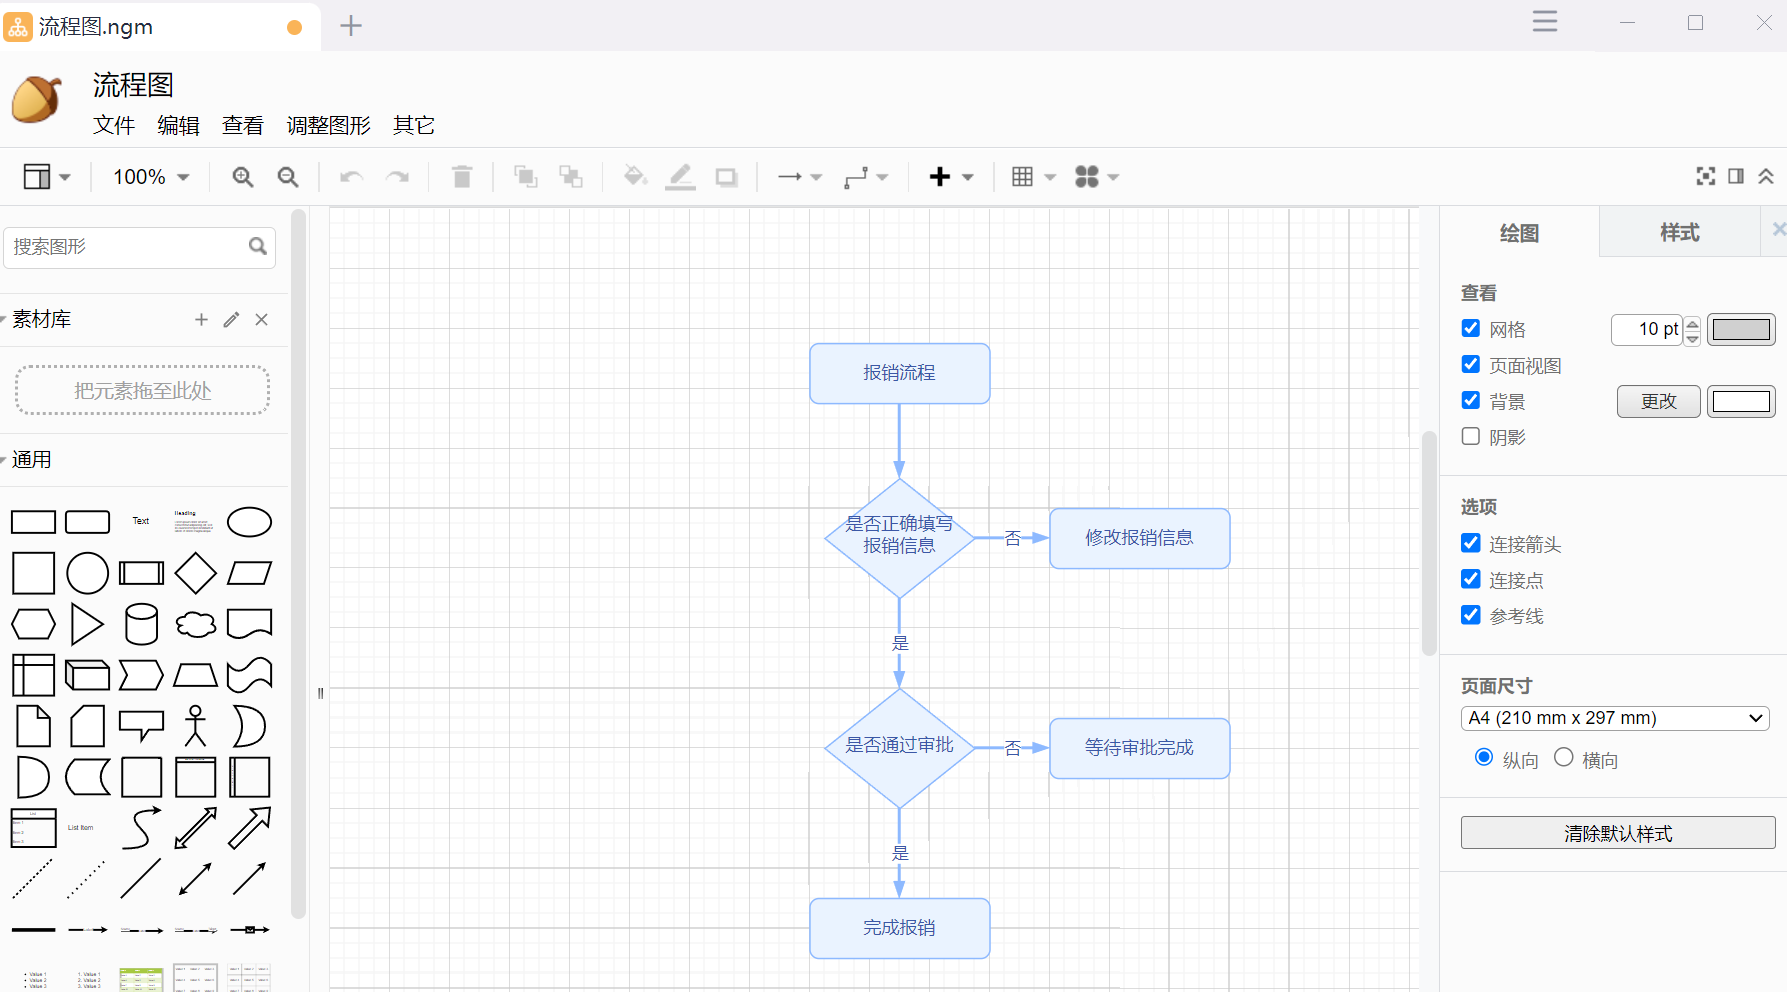Click the bring to front icon

(x=525, y=177)
